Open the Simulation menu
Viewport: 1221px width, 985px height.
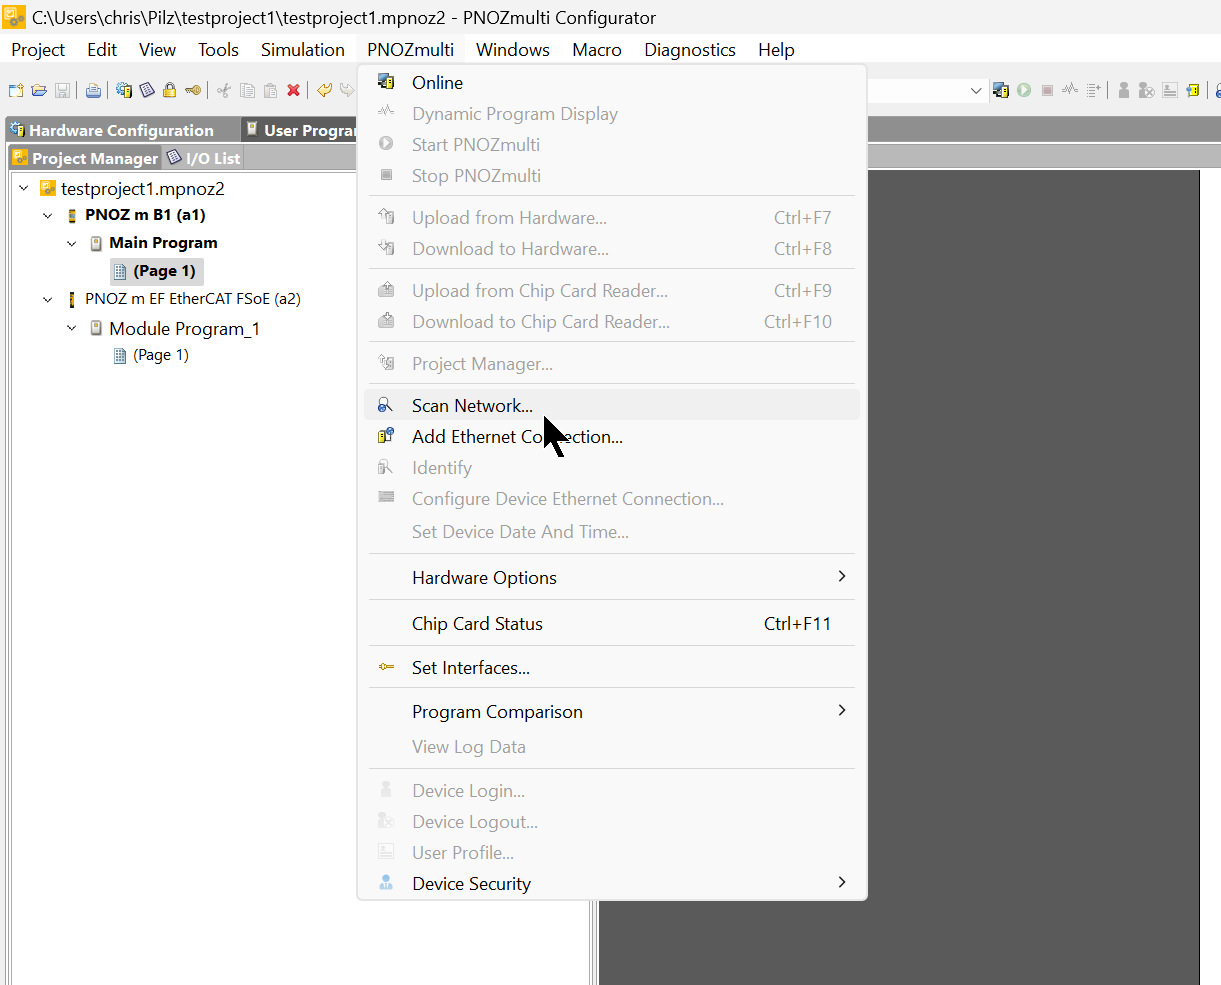point(303,50)
